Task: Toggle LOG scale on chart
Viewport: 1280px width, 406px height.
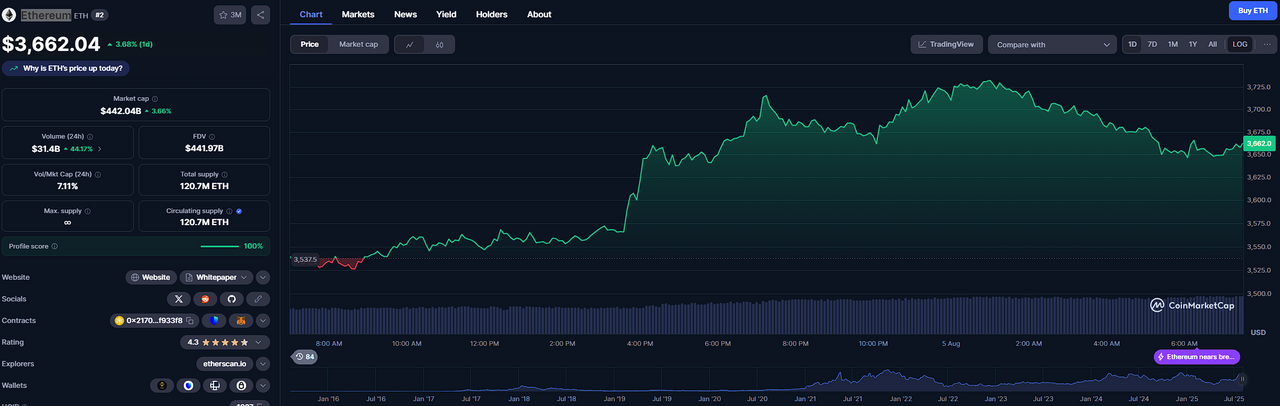Action: 1240,44
